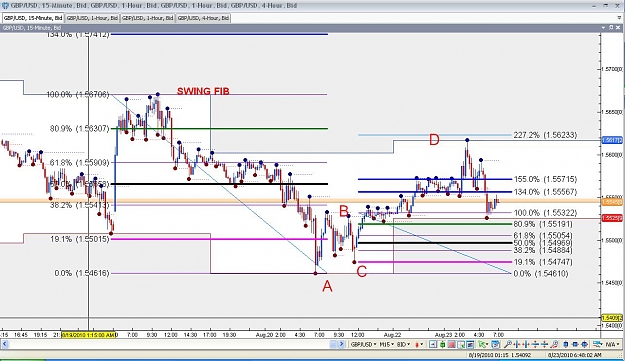
Task: Click the first blue candle scaling icon
Action: [x=566, y=344]
